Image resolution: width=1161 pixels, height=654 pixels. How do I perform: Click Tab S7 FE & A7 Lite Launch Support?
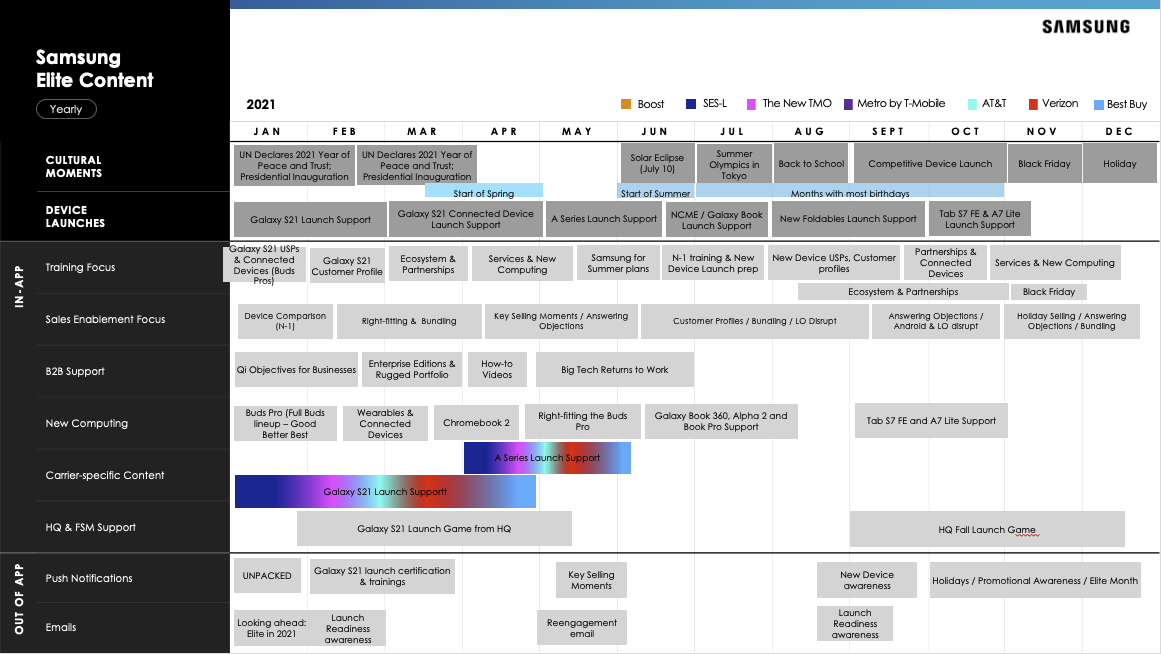[980, 219]
